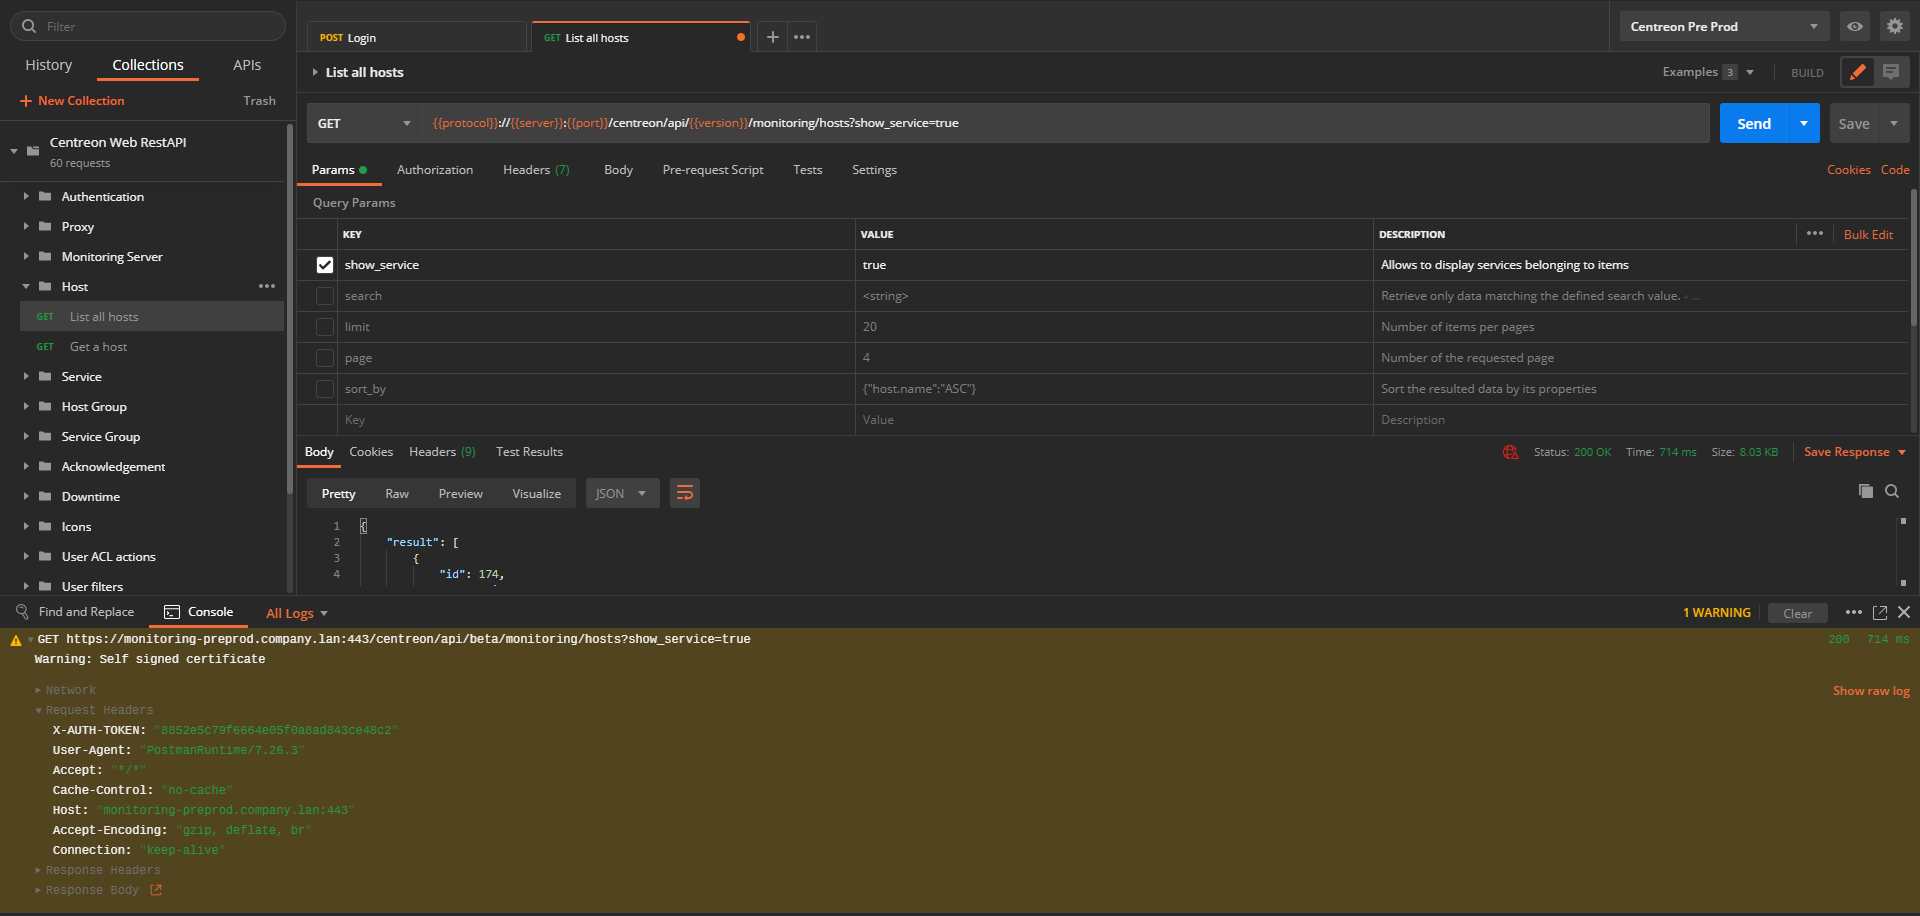The image size is (1920, 916).
Task: Click the Bulk Edit link
Action: (1867, 235)
